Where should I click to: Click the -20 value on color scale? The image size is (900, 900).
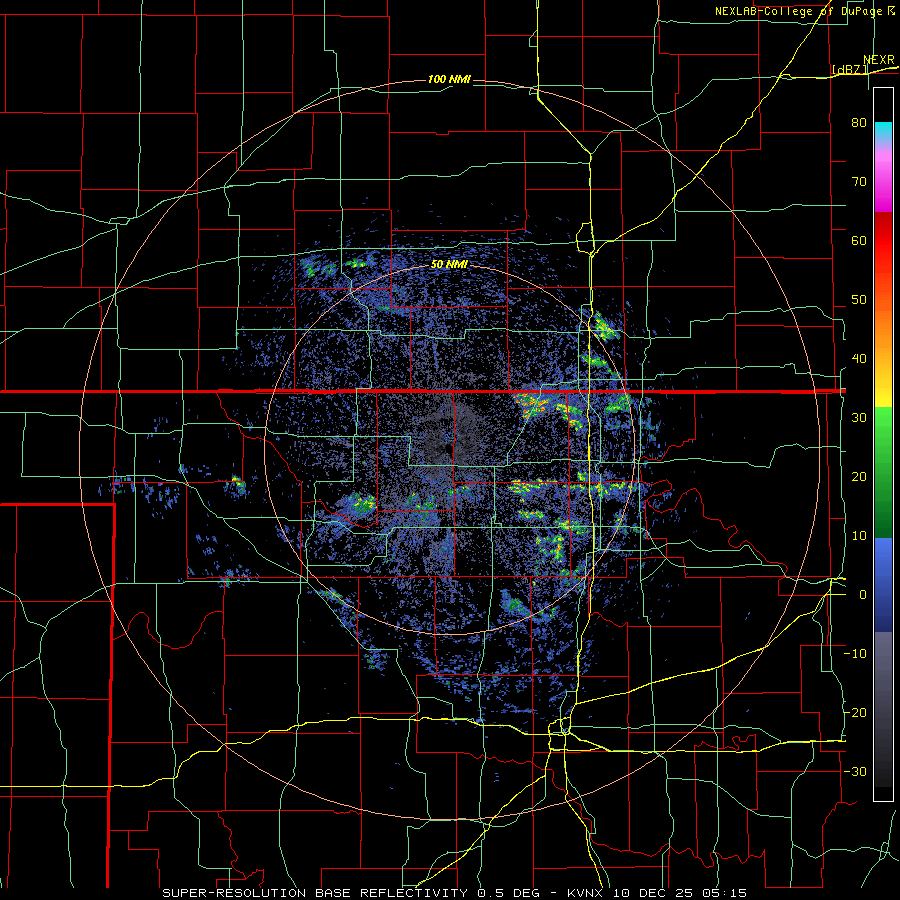(855, 712)
